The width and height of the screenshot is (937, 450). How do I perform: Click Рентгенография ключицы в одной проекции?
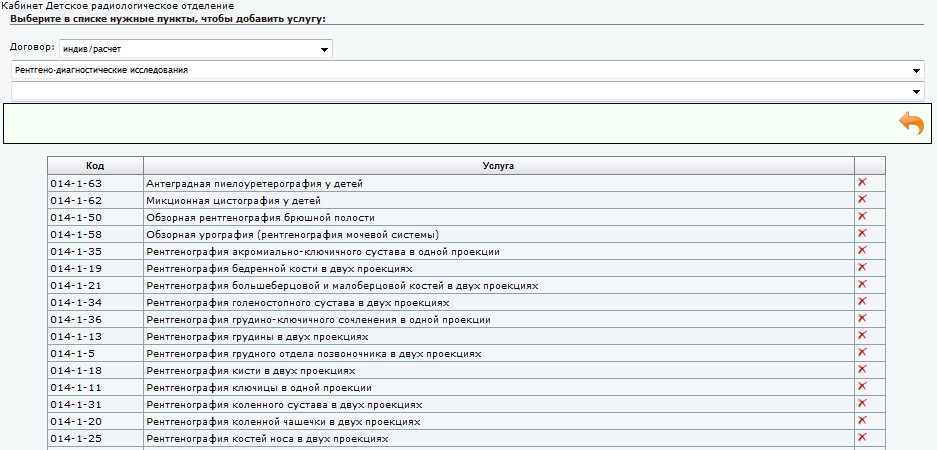(x=259, y=388)
